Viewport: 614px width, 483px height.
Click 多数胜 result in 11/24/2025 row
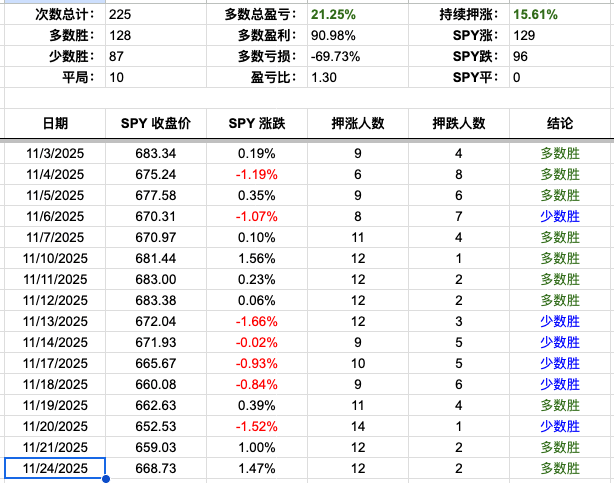[560, 468]
